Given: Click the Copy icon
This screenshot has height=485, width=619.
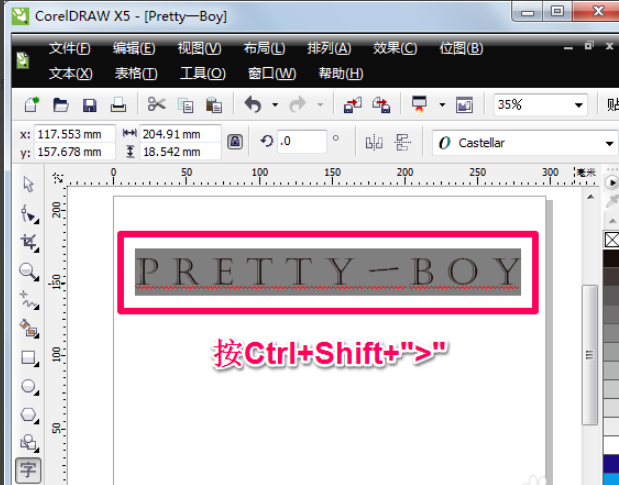Looking at the screenshot, I should [186, 105].
